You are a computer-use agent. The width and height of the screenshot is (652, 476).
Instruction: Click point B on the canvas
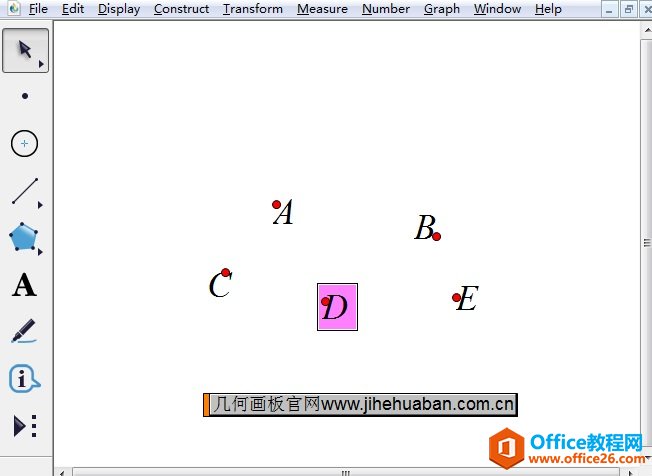436,236
